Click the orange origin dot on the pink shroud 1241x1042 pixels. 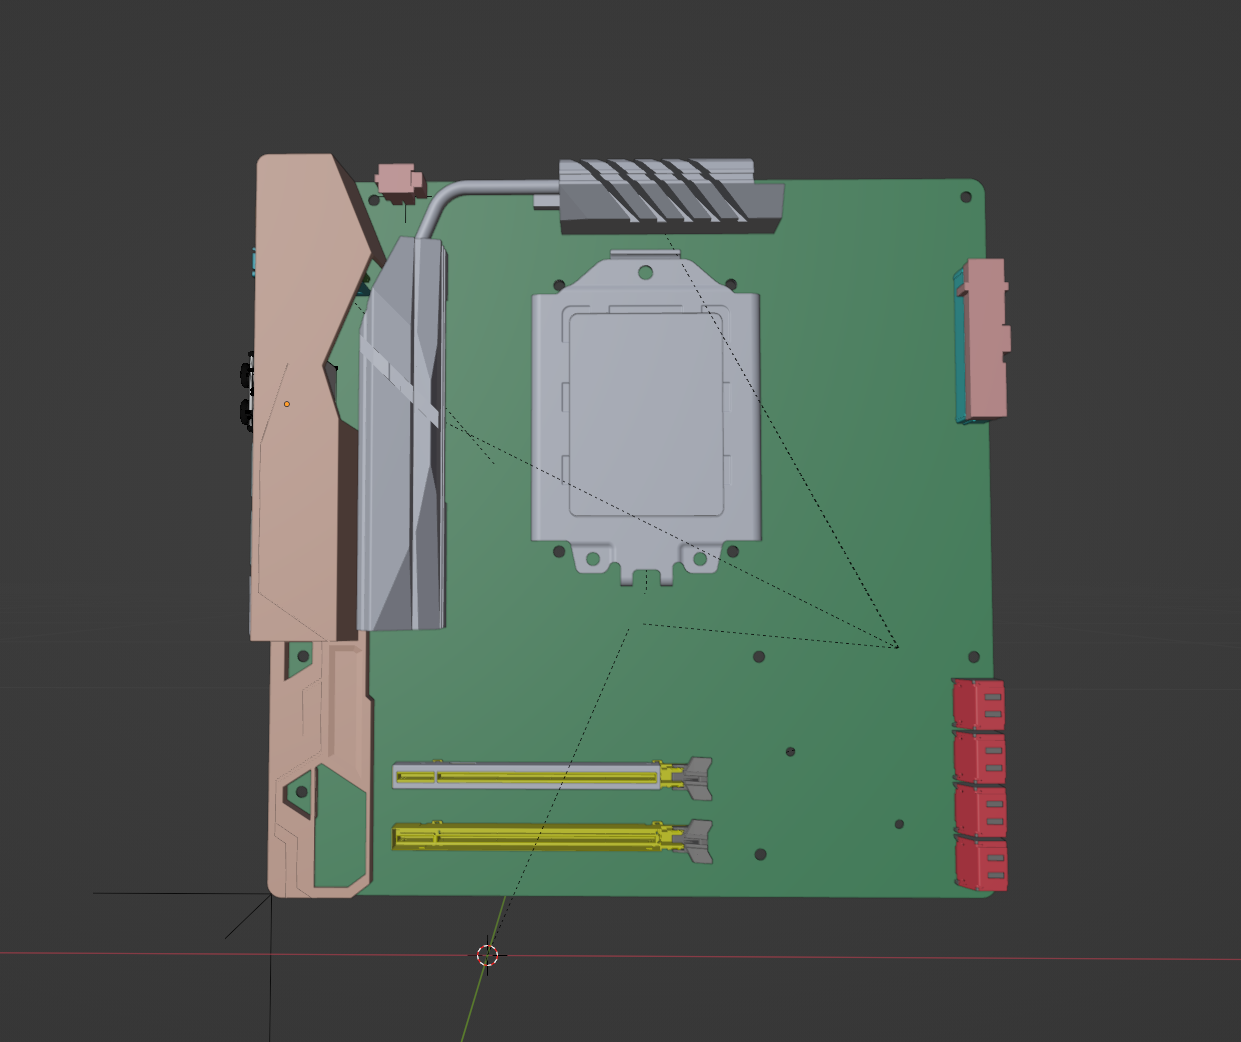pos(287,404)
